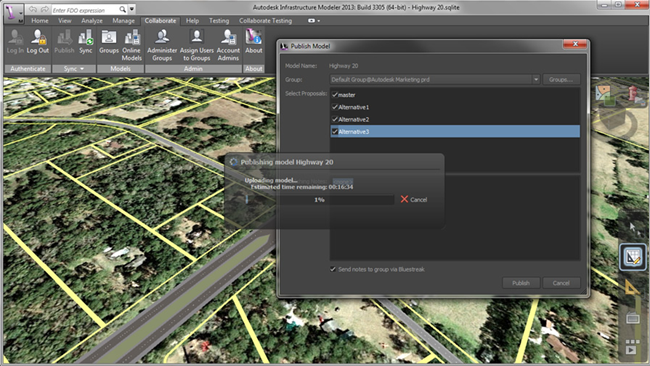650x366 pixels.
Task: Click the Log In ribbon icon
Action: (x=15, y=42)
